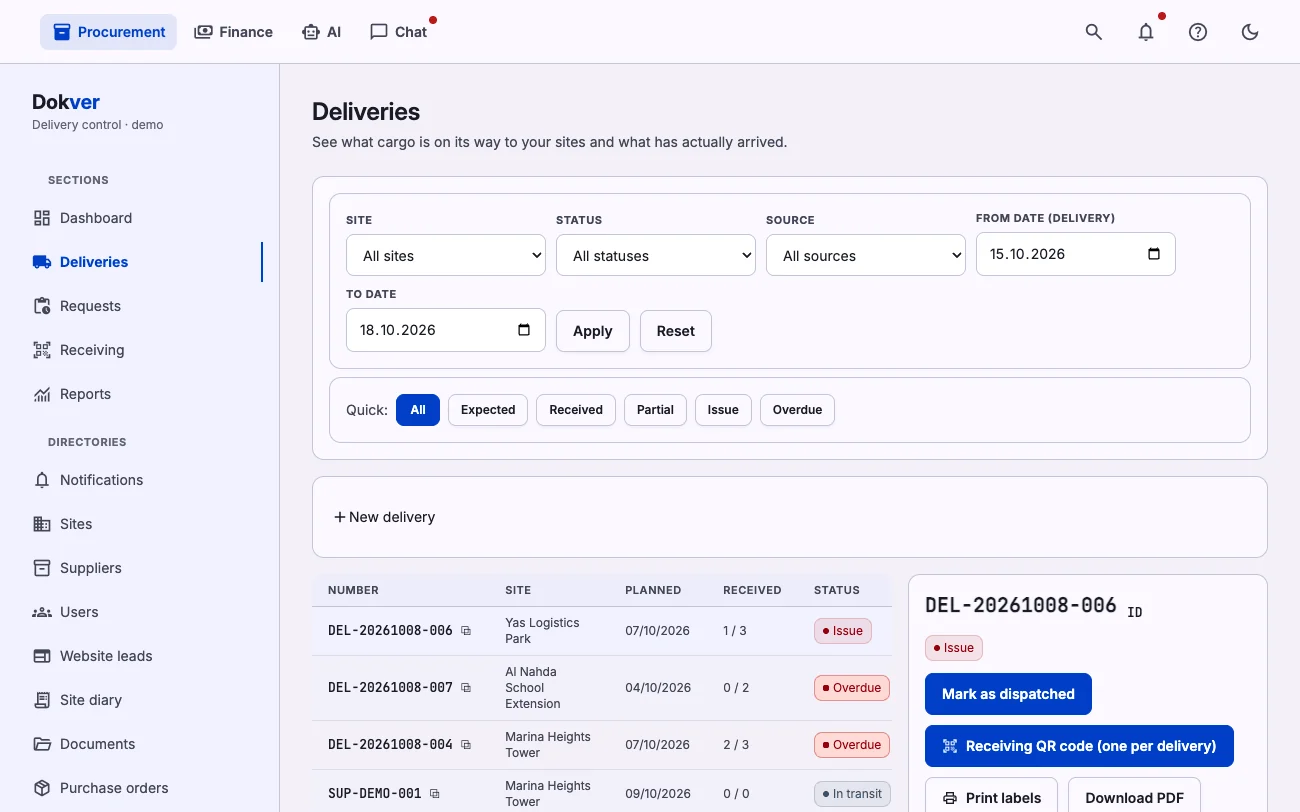The image size is (1300, 812).
Task: Copy delivery number DEL-20261008-006 in table row
Action: click(466, 631)
